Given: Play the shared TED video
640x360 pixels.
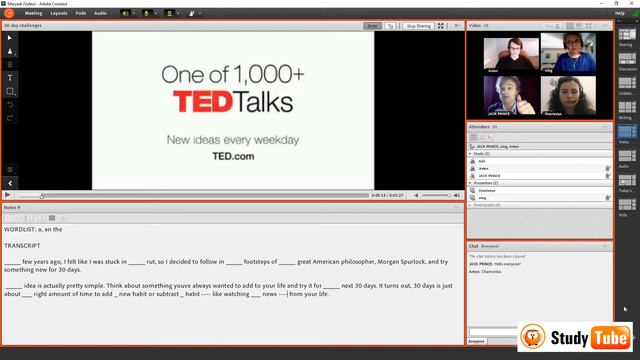Looking at the screenshot, I should [x=7, y=195].
